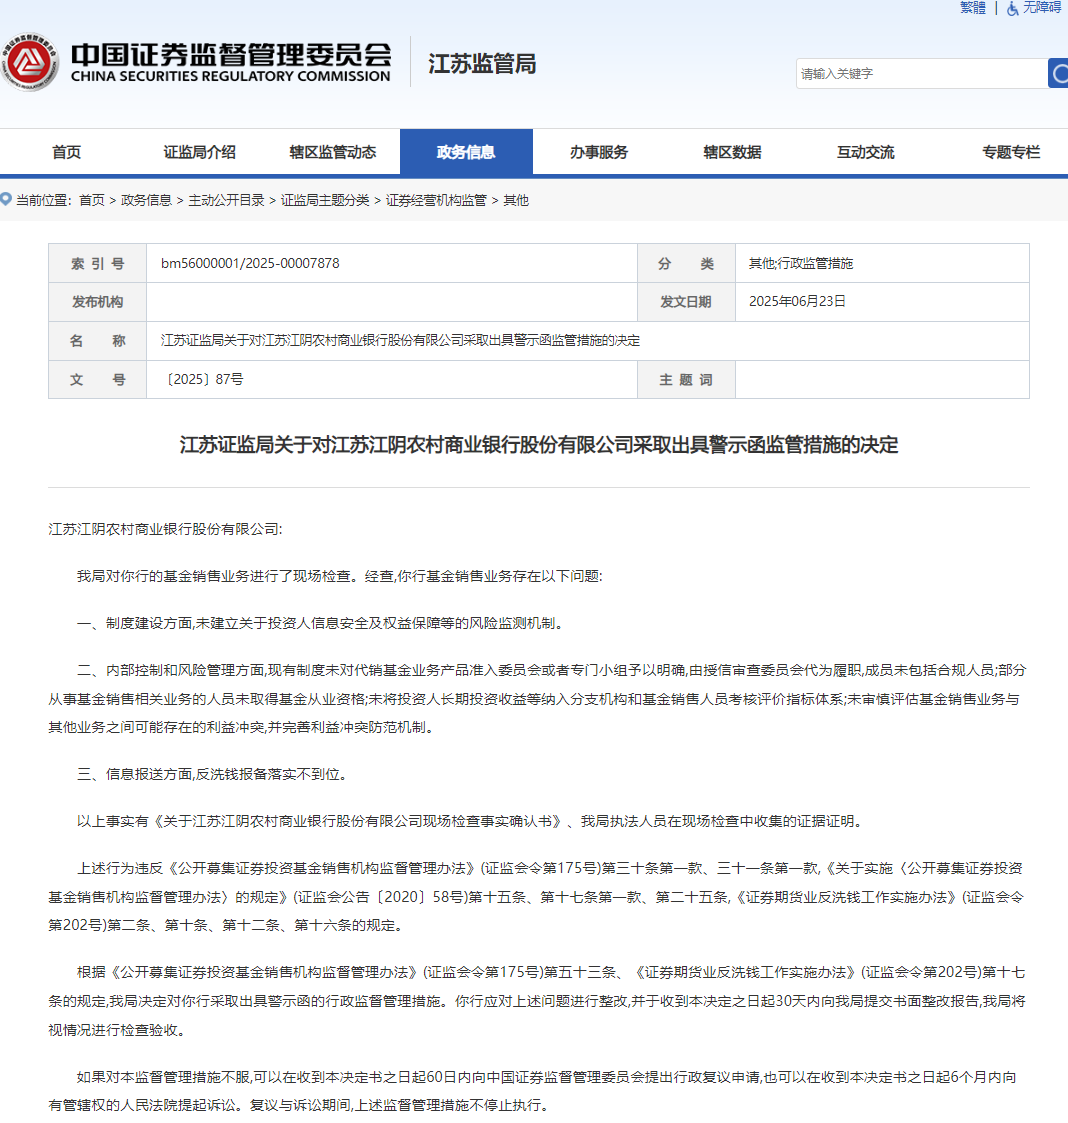Open the 辖区数据 navigation item

pyautogui.click(x=733, y=152)
